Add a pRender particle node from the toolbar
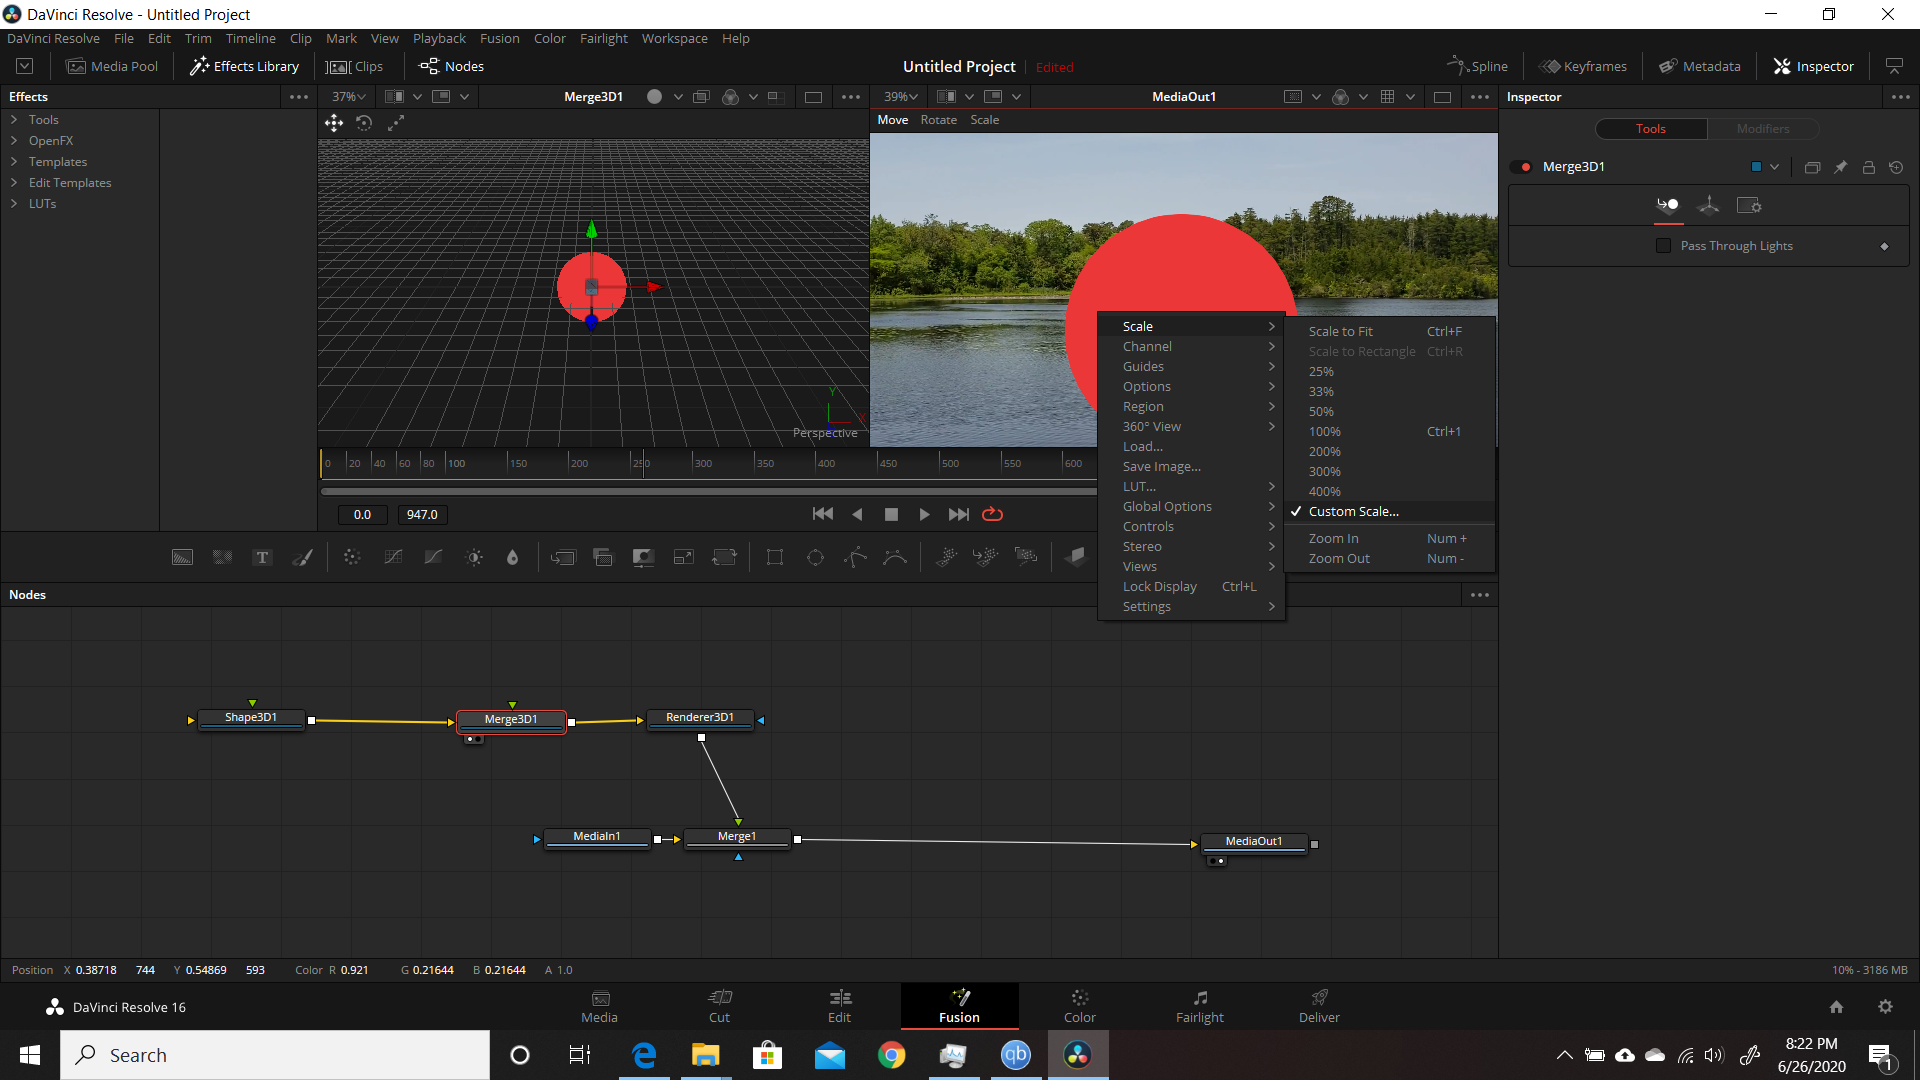This screenshot has width=1920, height=1080. coord(1026,557)
